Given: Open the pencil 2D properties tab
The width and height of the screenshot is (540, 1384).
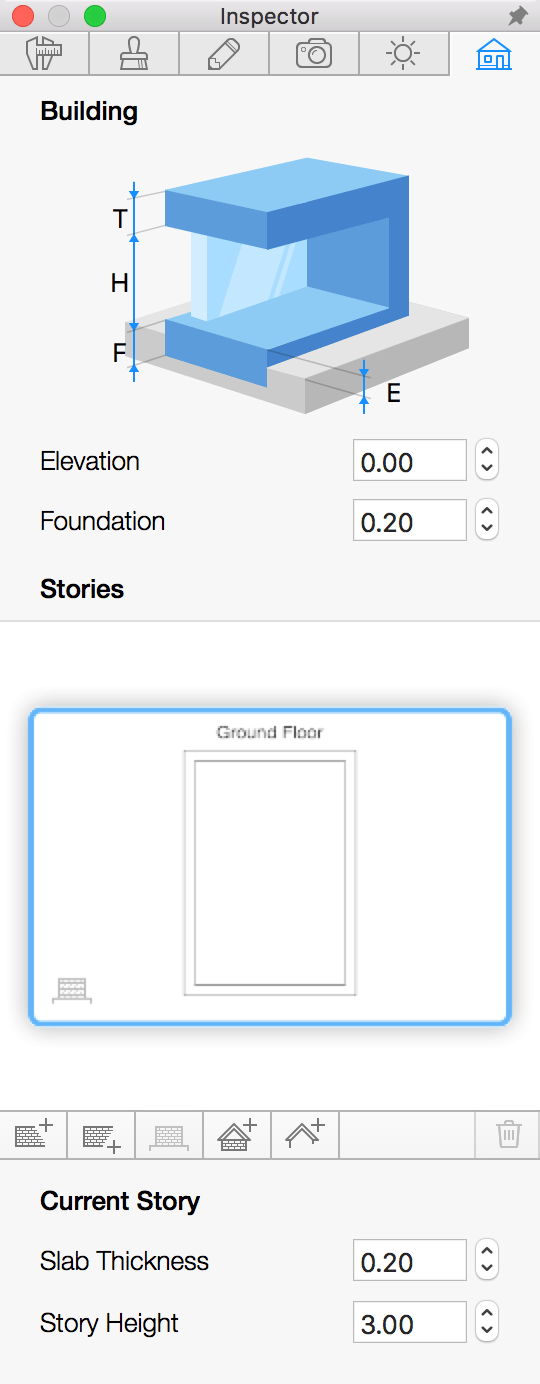Looking at the screenshot, I should (224, 54).
